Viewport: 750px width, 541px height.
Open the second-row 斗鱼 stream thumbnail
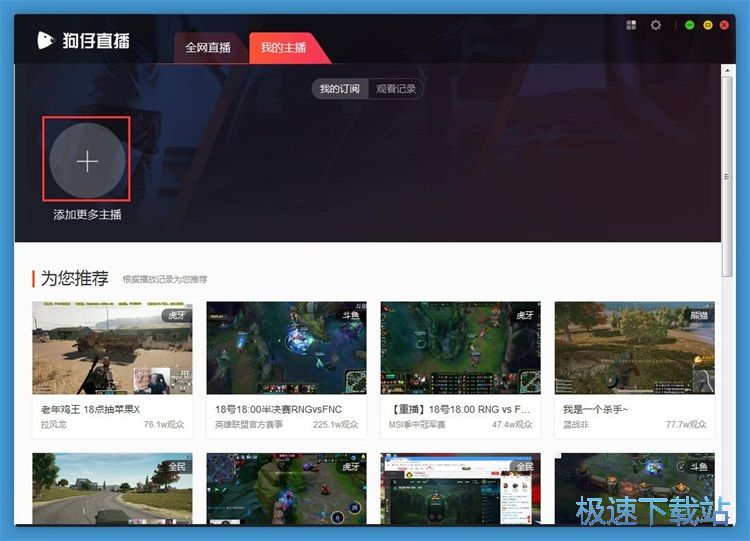635,488
